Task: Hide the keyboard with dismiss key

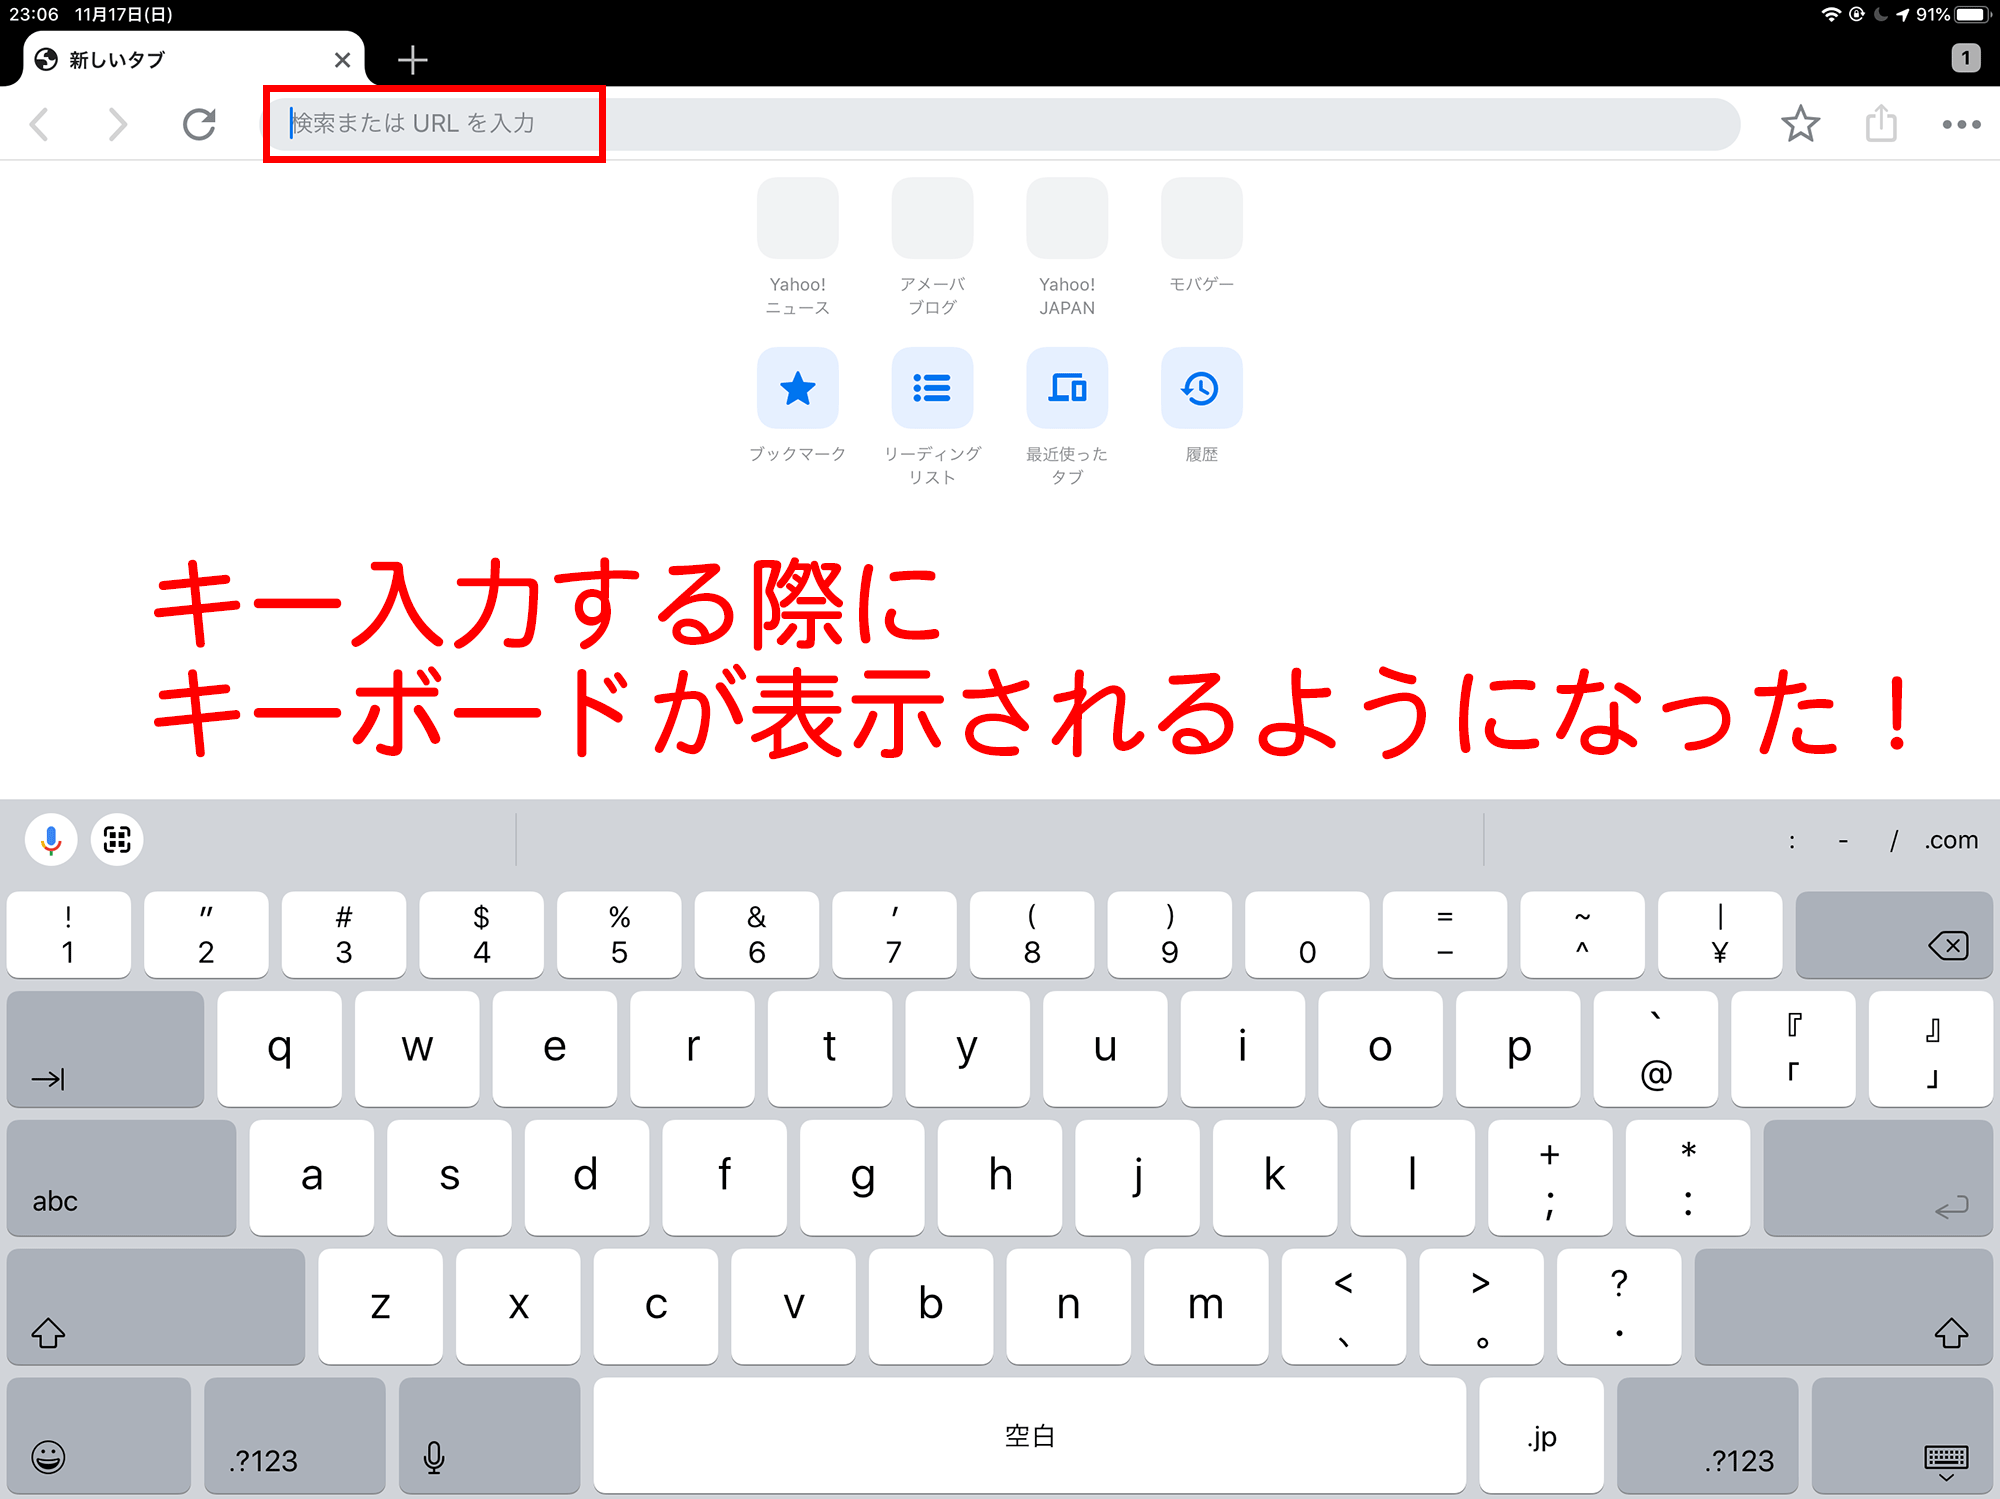Action: [x=1902, y=1436]
